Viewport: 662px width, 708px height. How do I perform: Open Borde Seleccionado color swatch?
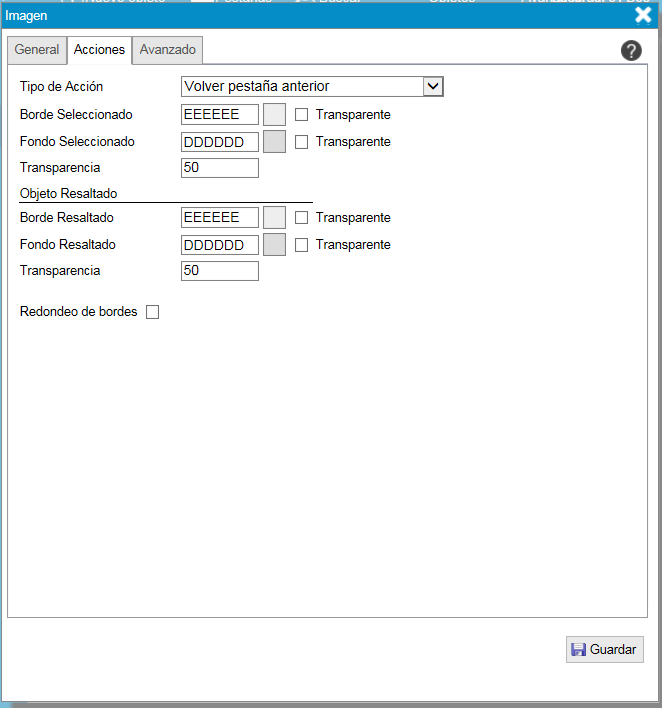point(274,115)
